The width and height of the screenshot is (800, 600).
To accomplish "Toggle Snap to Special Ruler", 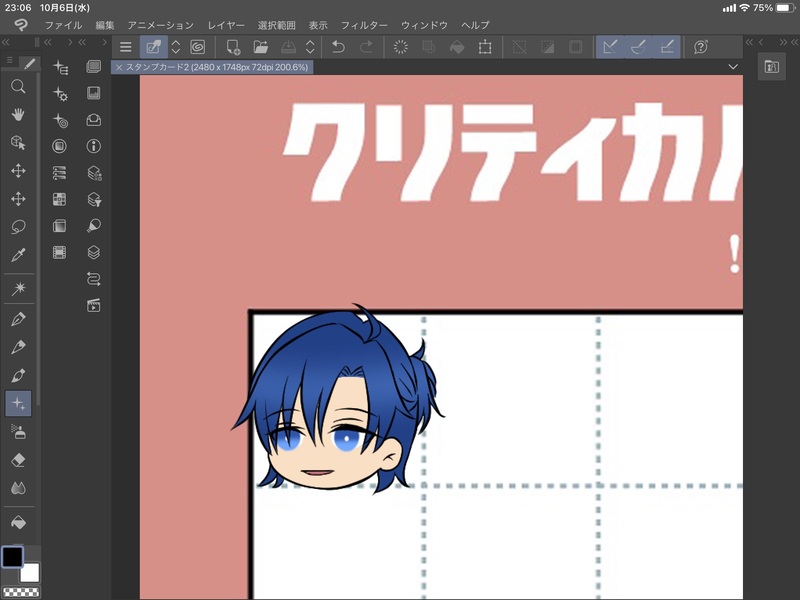I will point(638,47).
